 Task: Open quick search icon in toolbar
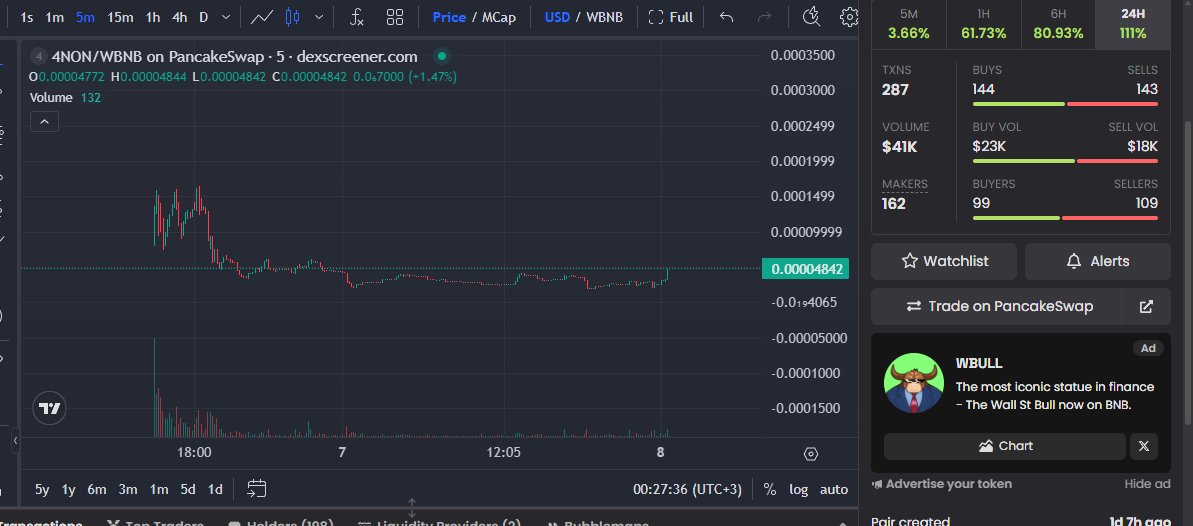pyautogui.click(x=812, y=17)
